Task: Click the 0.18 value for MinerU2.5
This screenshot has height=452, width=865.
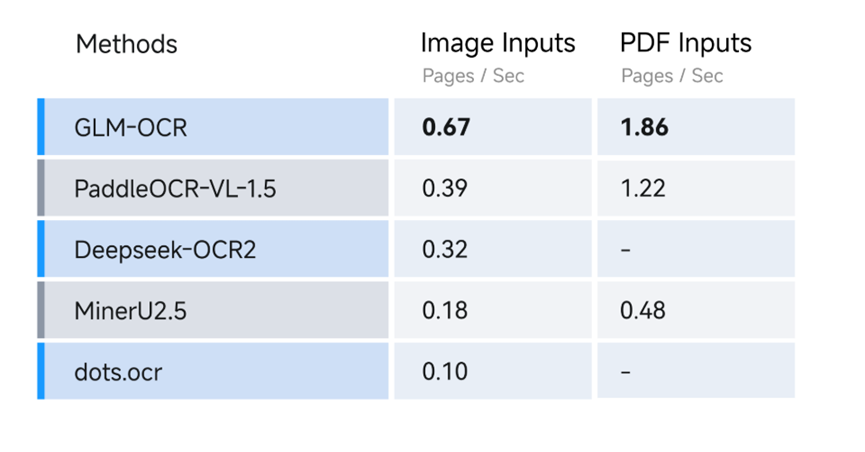Action: click(x=445, y=310)
